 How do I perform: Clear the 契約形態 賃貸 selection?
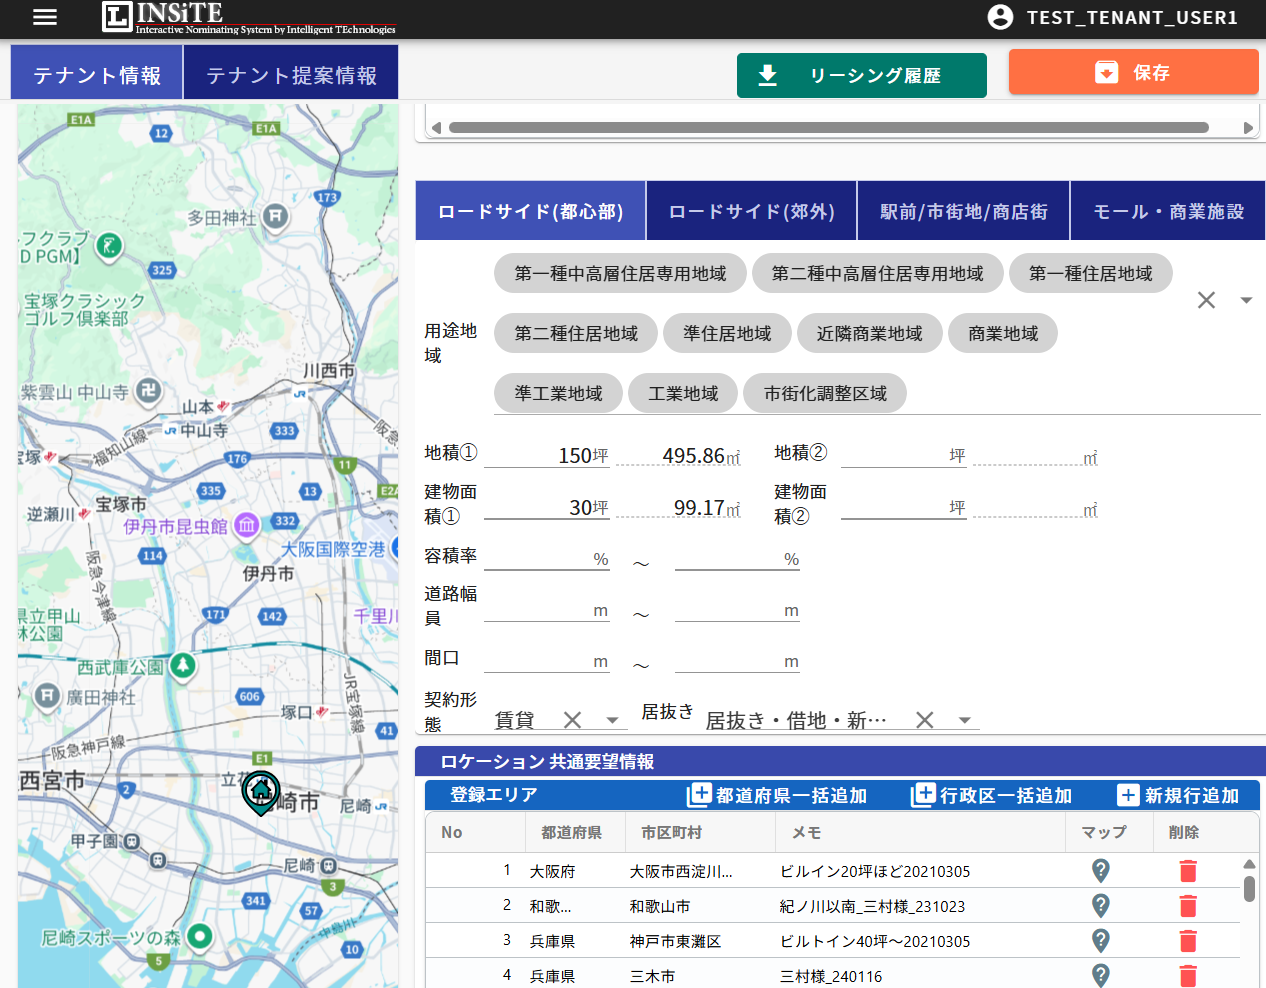click(x=572, y=720)
